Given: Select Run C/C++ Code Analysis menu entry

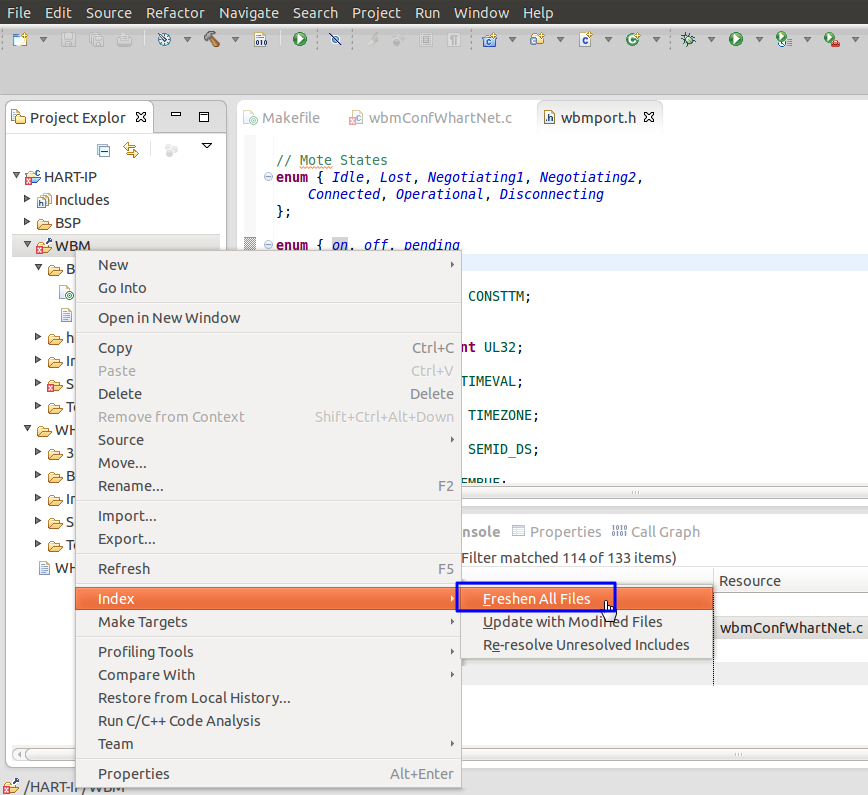Looking at the screenshot, I should click(178, 721).
